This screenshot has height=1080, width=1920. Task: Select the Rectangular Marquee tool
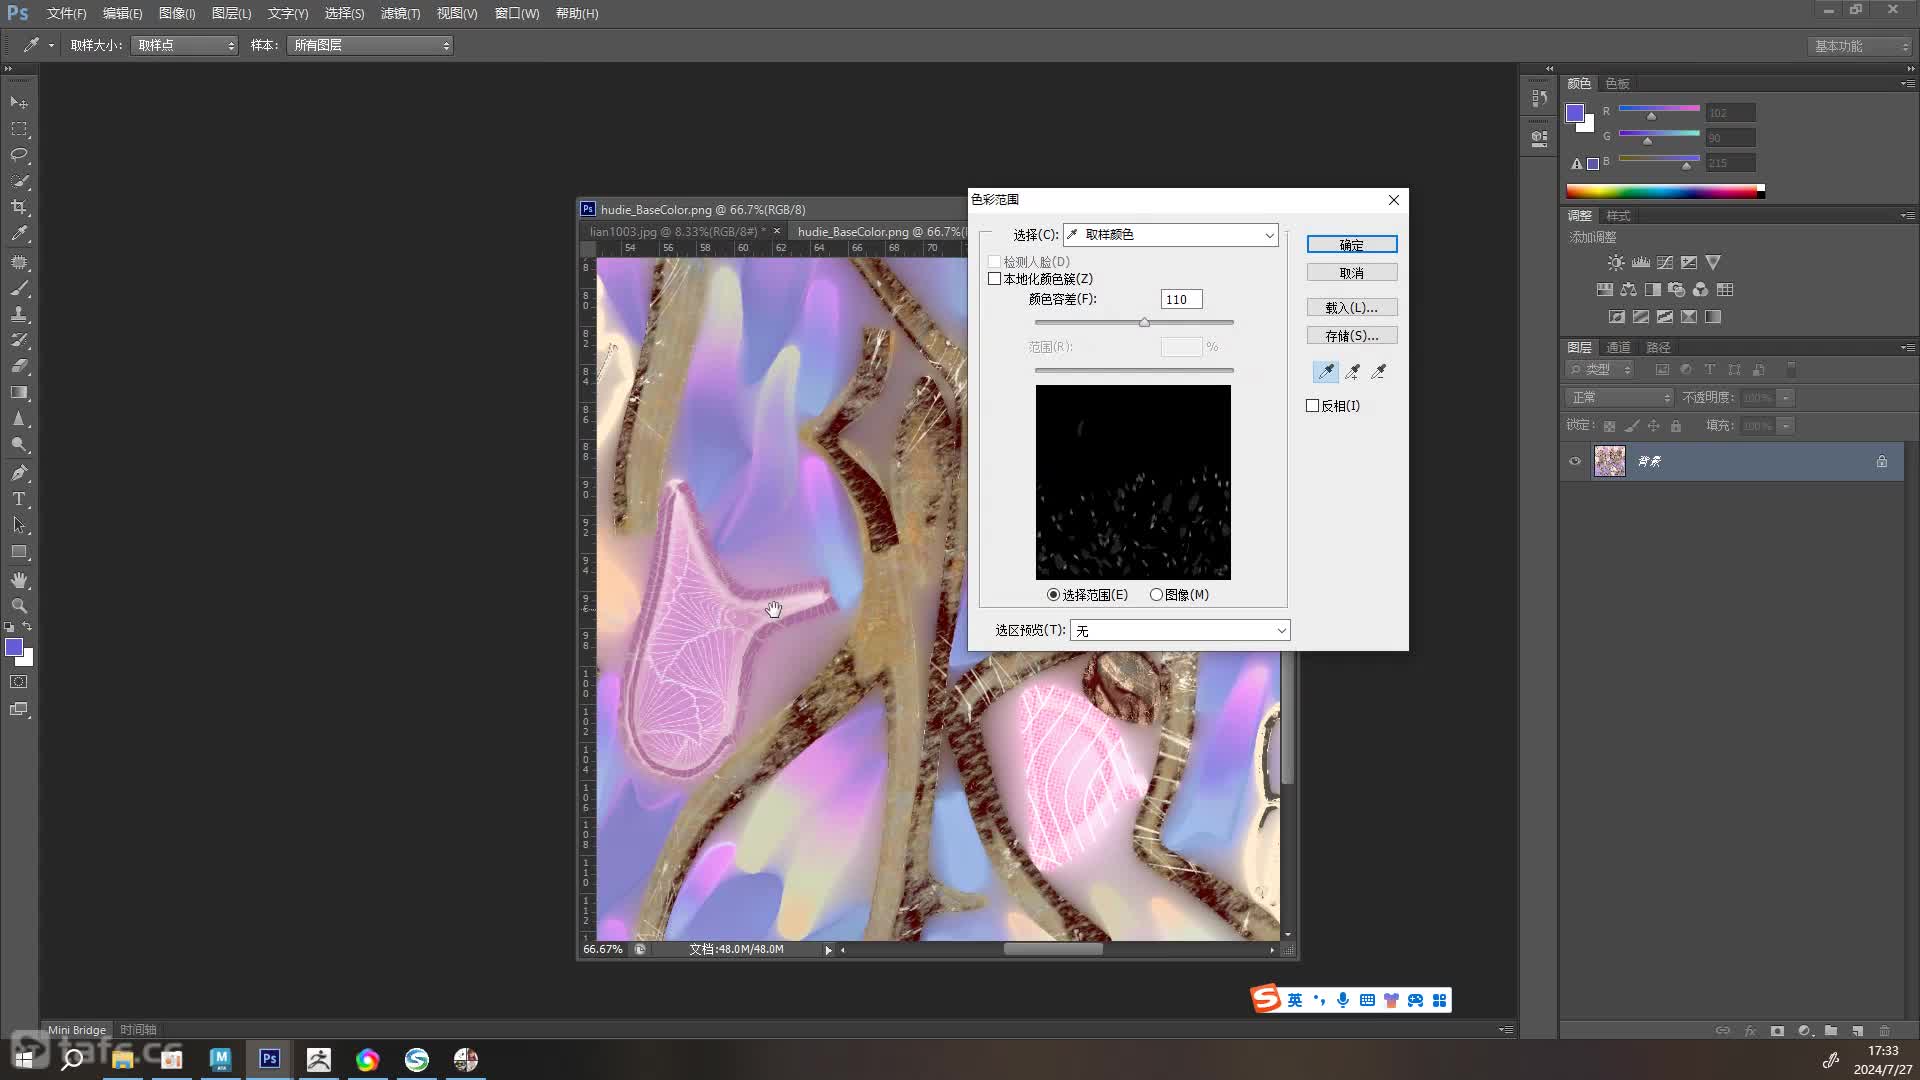coord(19,129)
